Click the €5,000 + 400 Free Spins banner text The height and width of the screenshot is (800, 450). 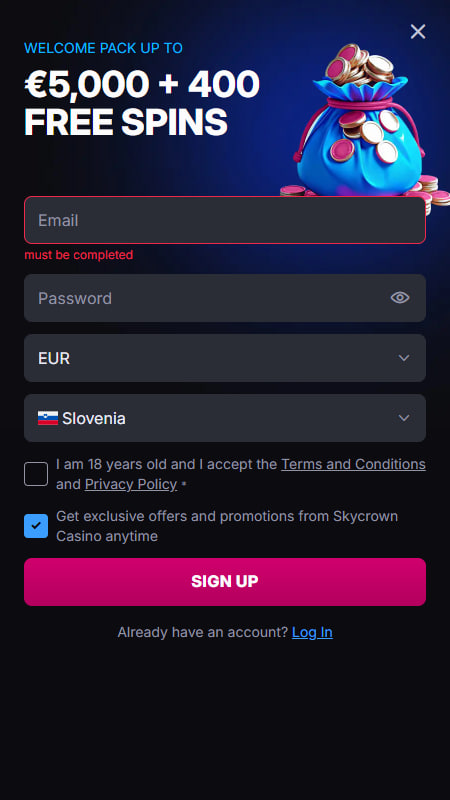(142, 103)
